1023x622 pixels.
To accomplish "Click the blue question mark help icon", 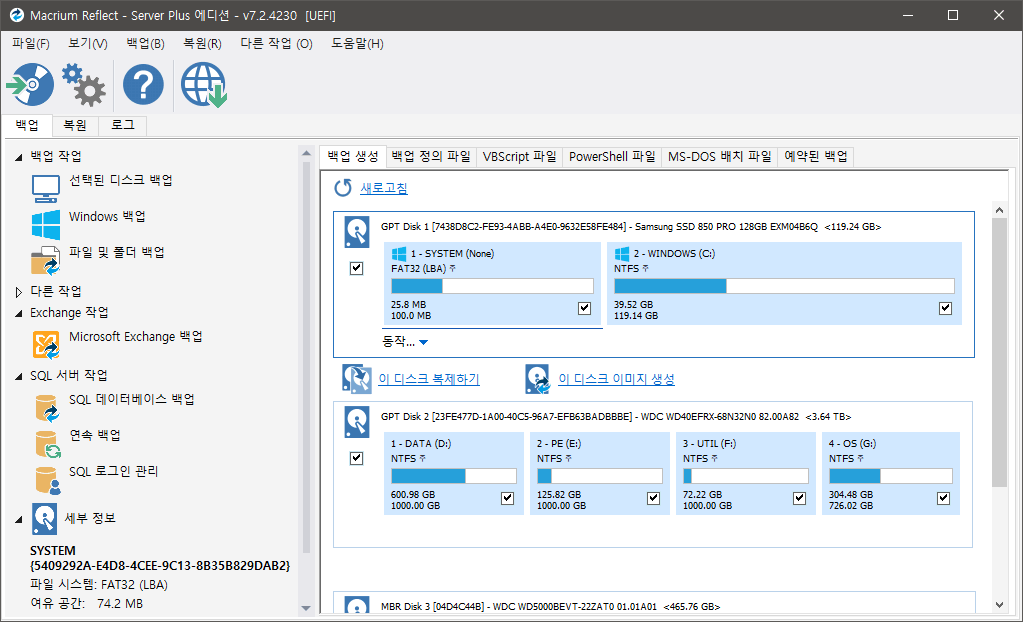I will click(x=144, y=84).
